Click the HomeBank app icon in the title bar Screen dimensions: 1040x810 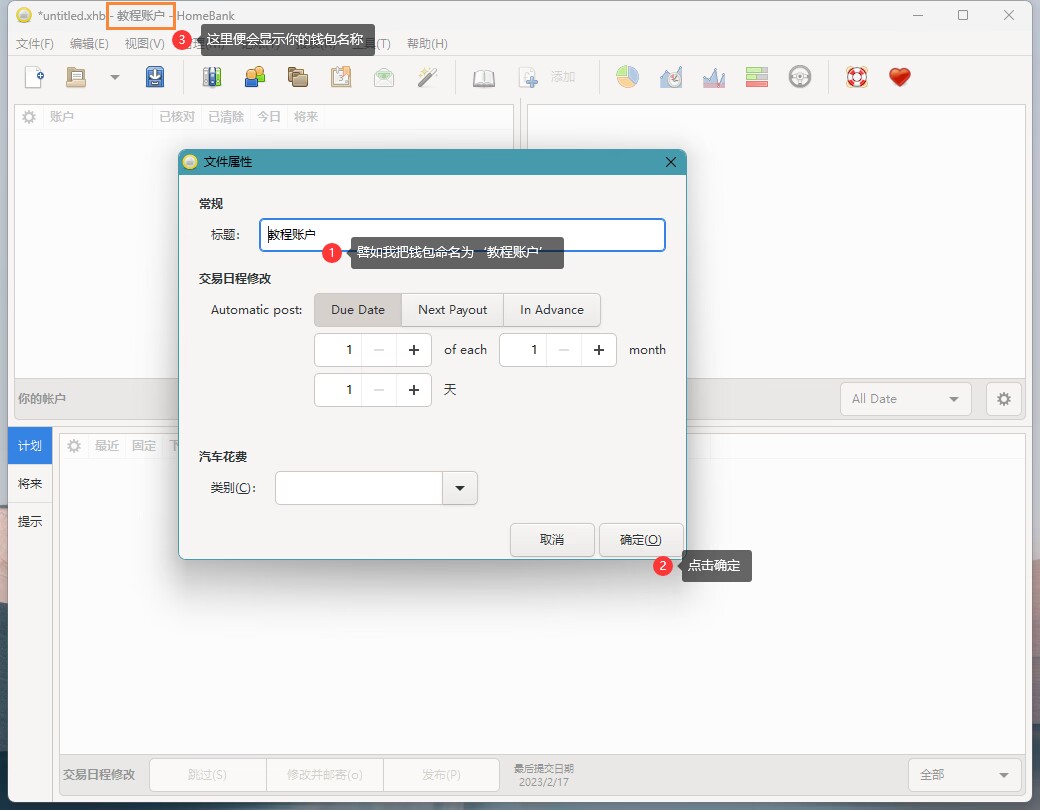coord(24,15)
